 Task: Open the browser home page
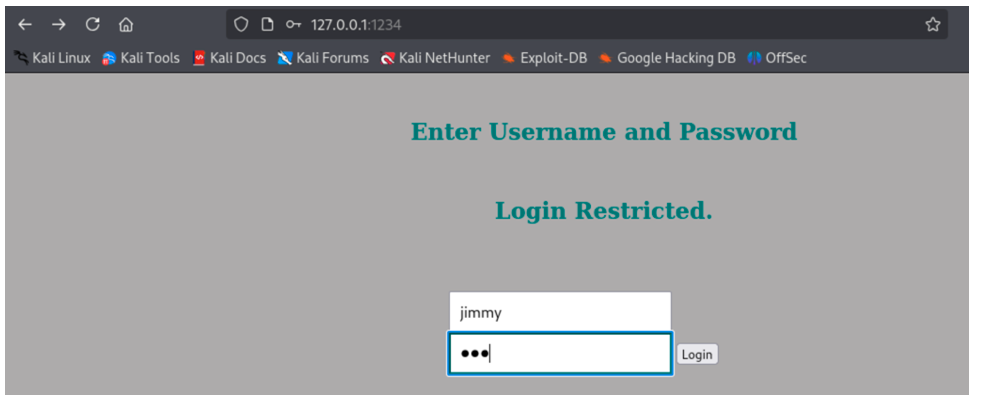126,24
